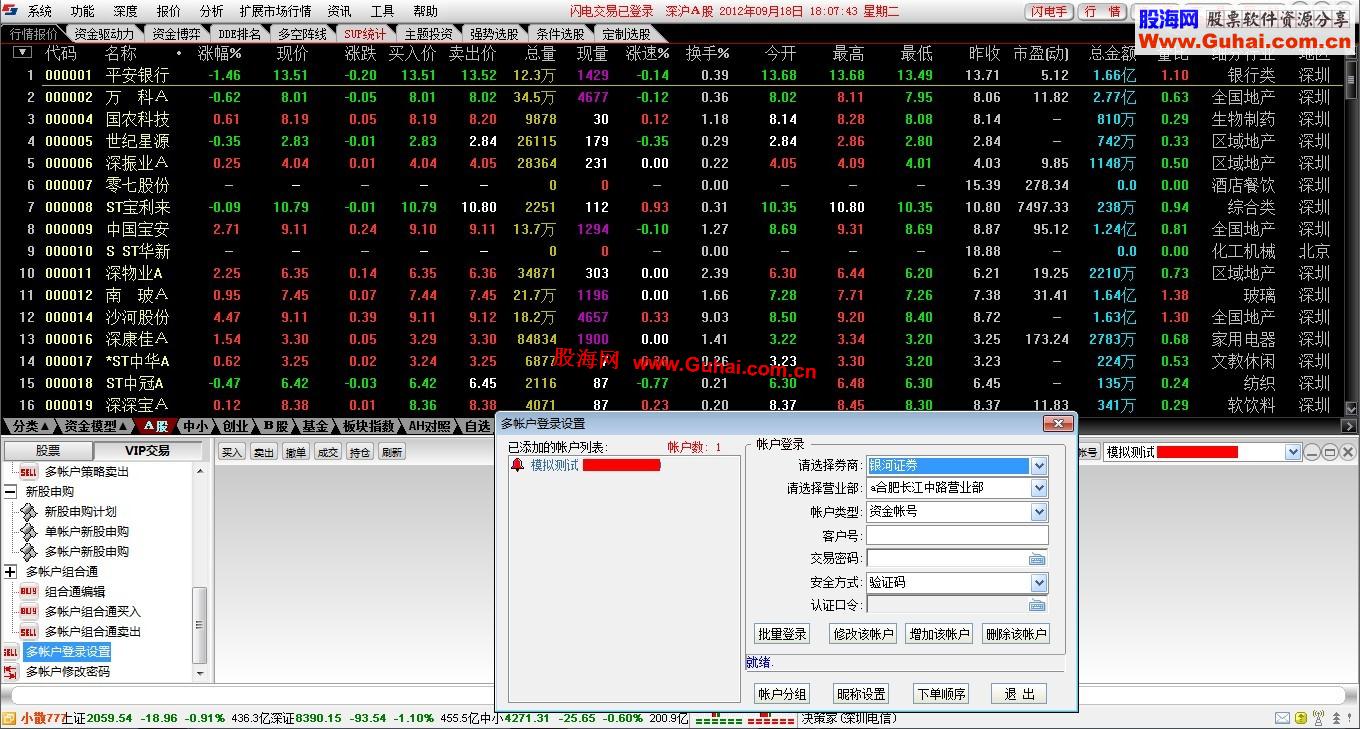Click the 修改该帐户 button
Image resolution: width=1360 pixels, height=729 pixels.
pos(863,634)
